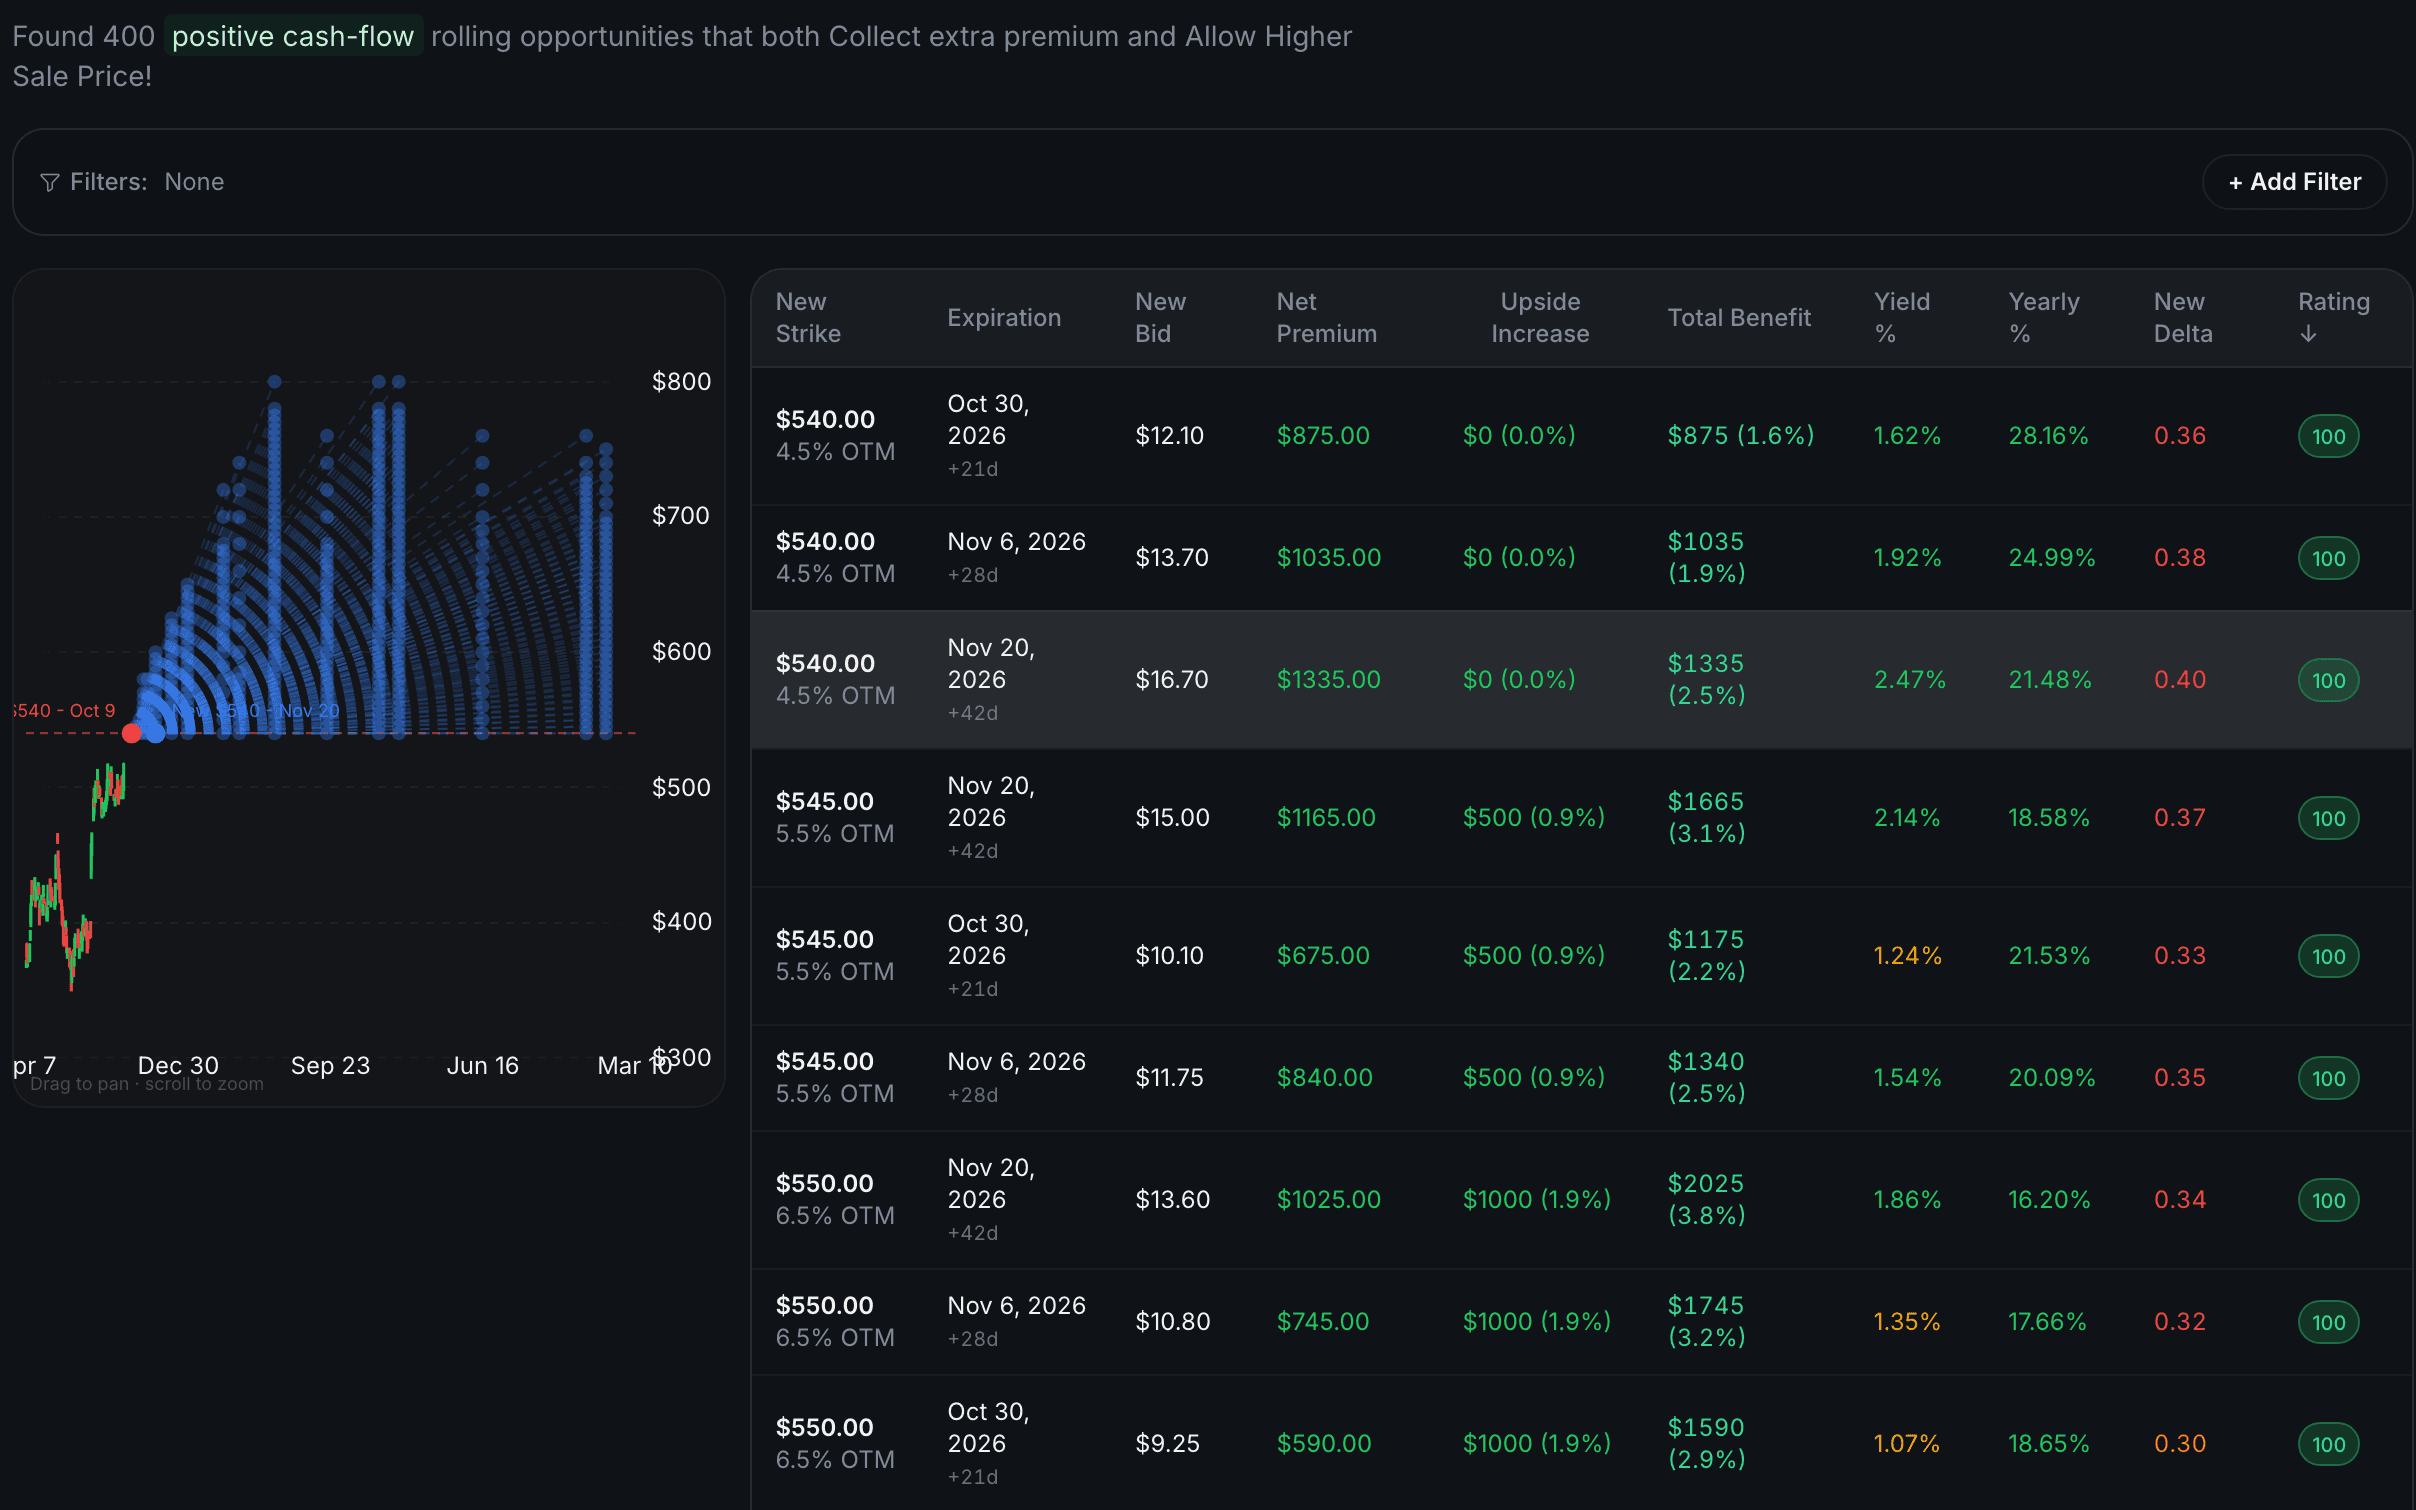Click the $590.00 net premium cell
This screenshot has height=1510, width=2416.
pyautogui.click(x=1323, y=1443)
